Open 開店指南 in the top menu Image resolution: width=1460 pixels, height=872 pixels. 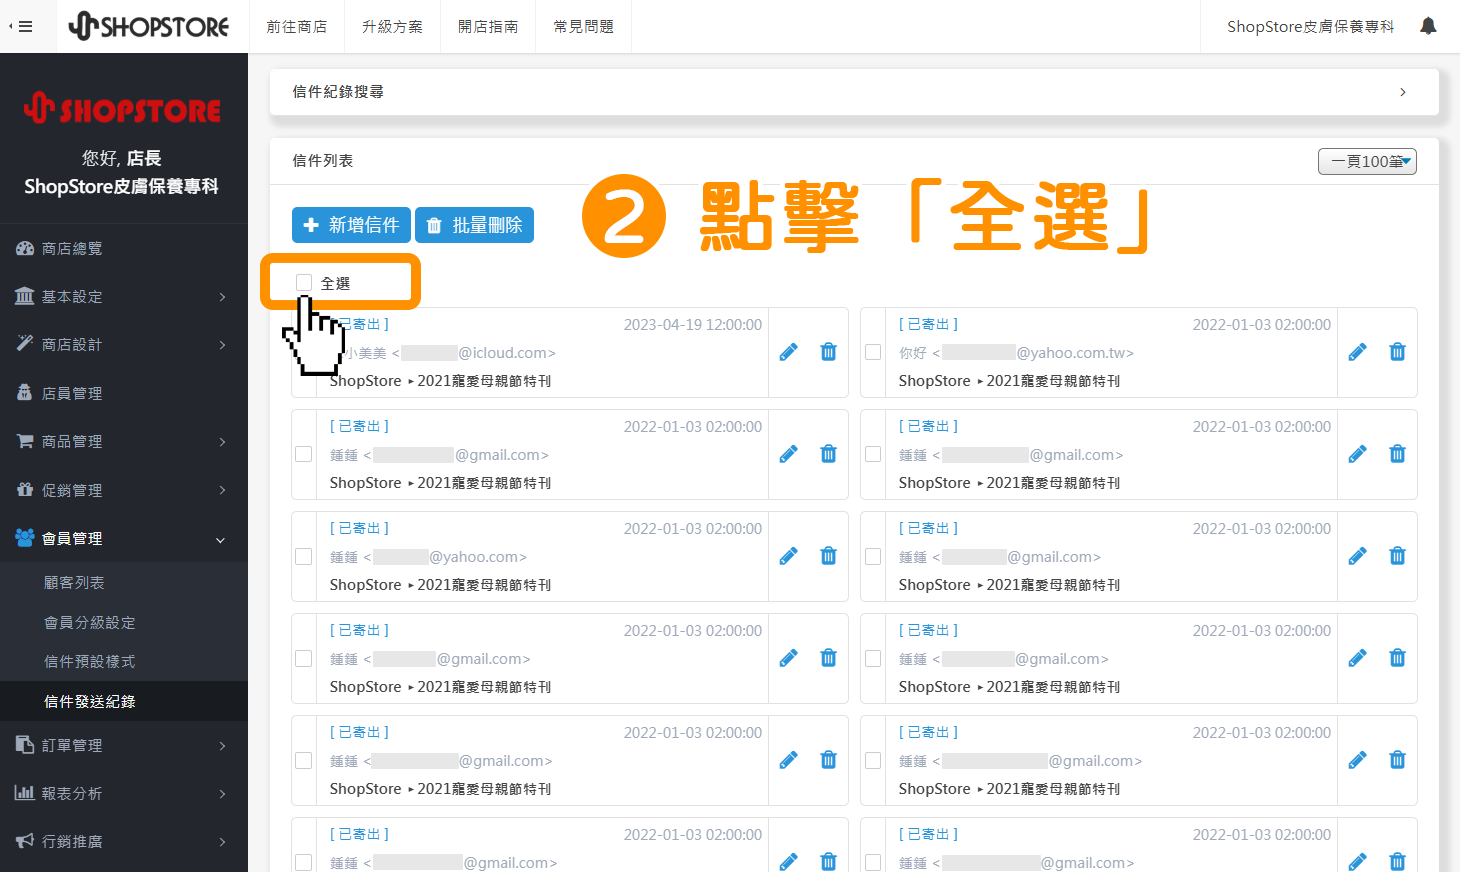[x=488, y=27]
